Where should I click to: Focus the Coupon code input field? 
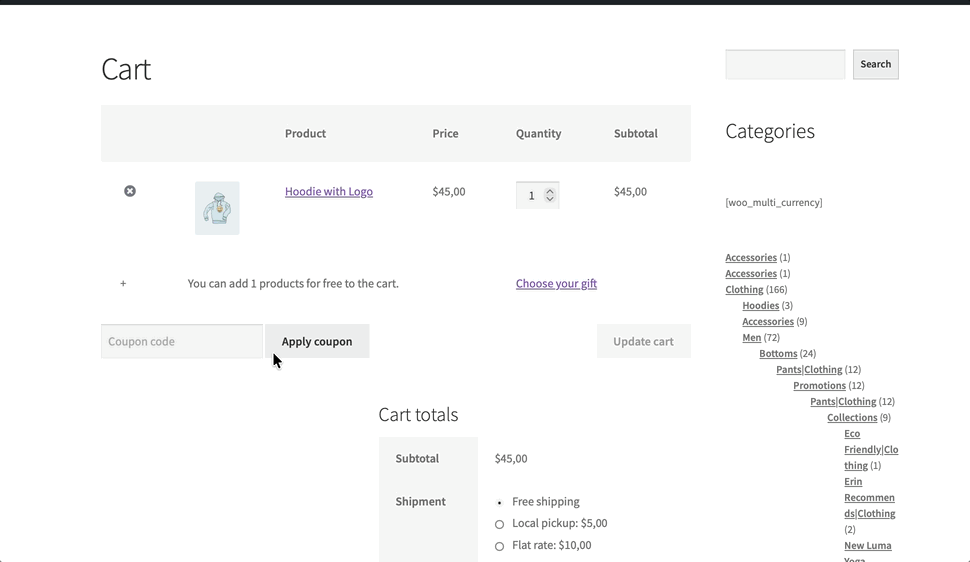pos(181,341)
